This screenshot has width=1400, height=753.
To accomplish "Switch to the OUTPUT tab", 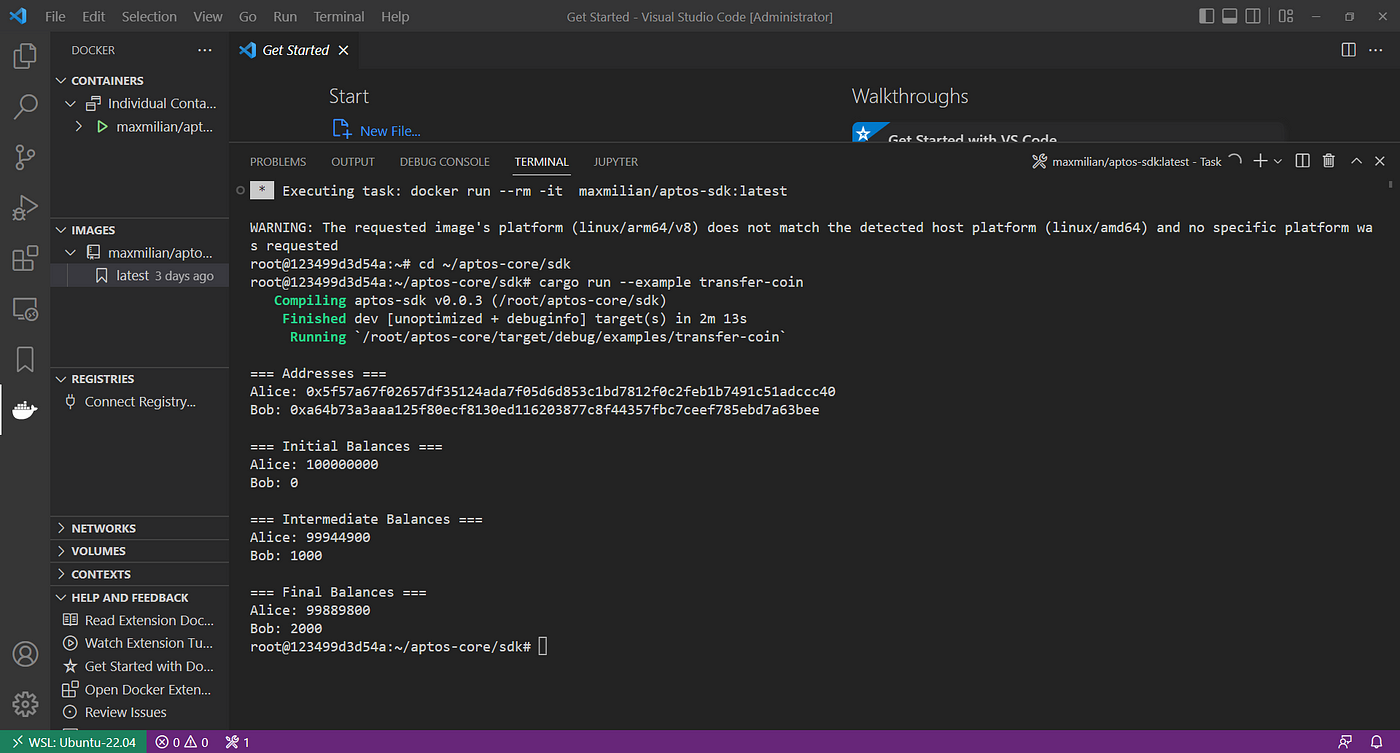I will point(353,162).
